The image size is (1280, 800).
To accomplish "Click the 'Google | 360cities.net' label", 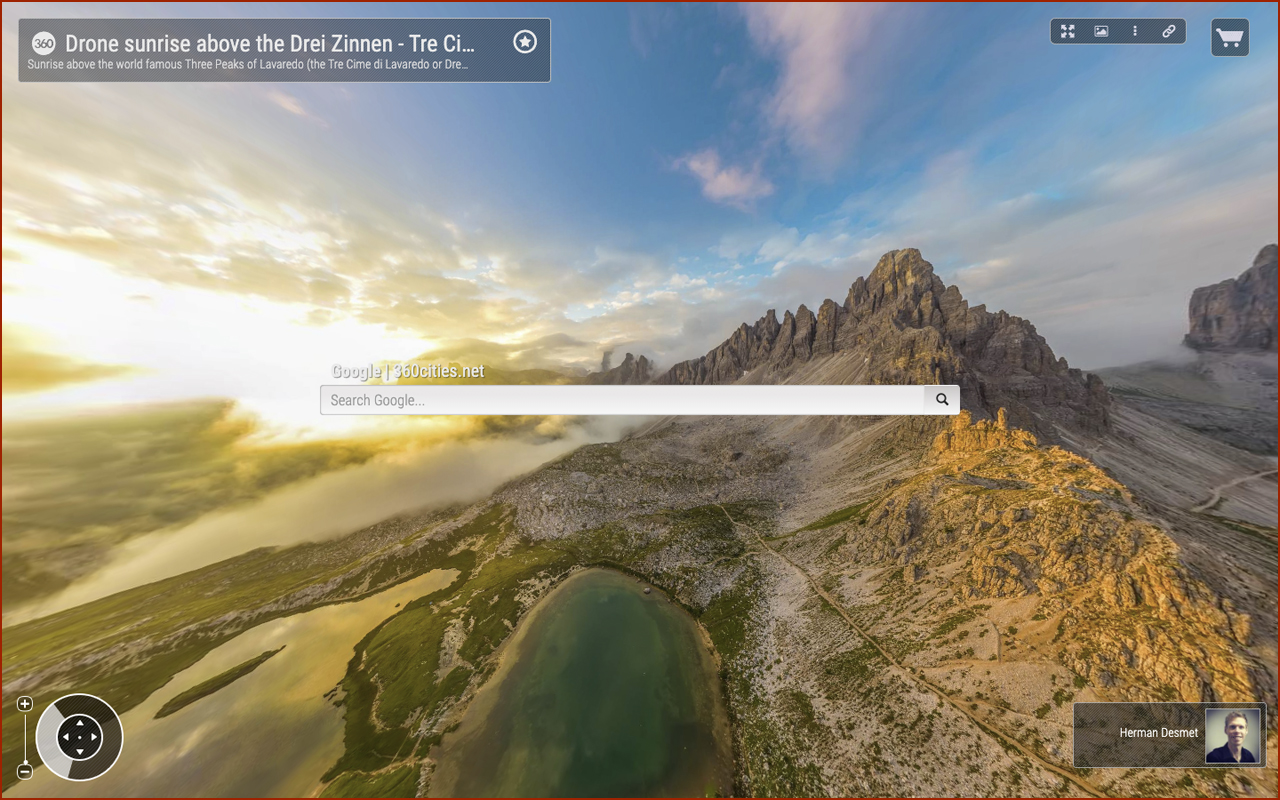I will [x=408, y=372].
